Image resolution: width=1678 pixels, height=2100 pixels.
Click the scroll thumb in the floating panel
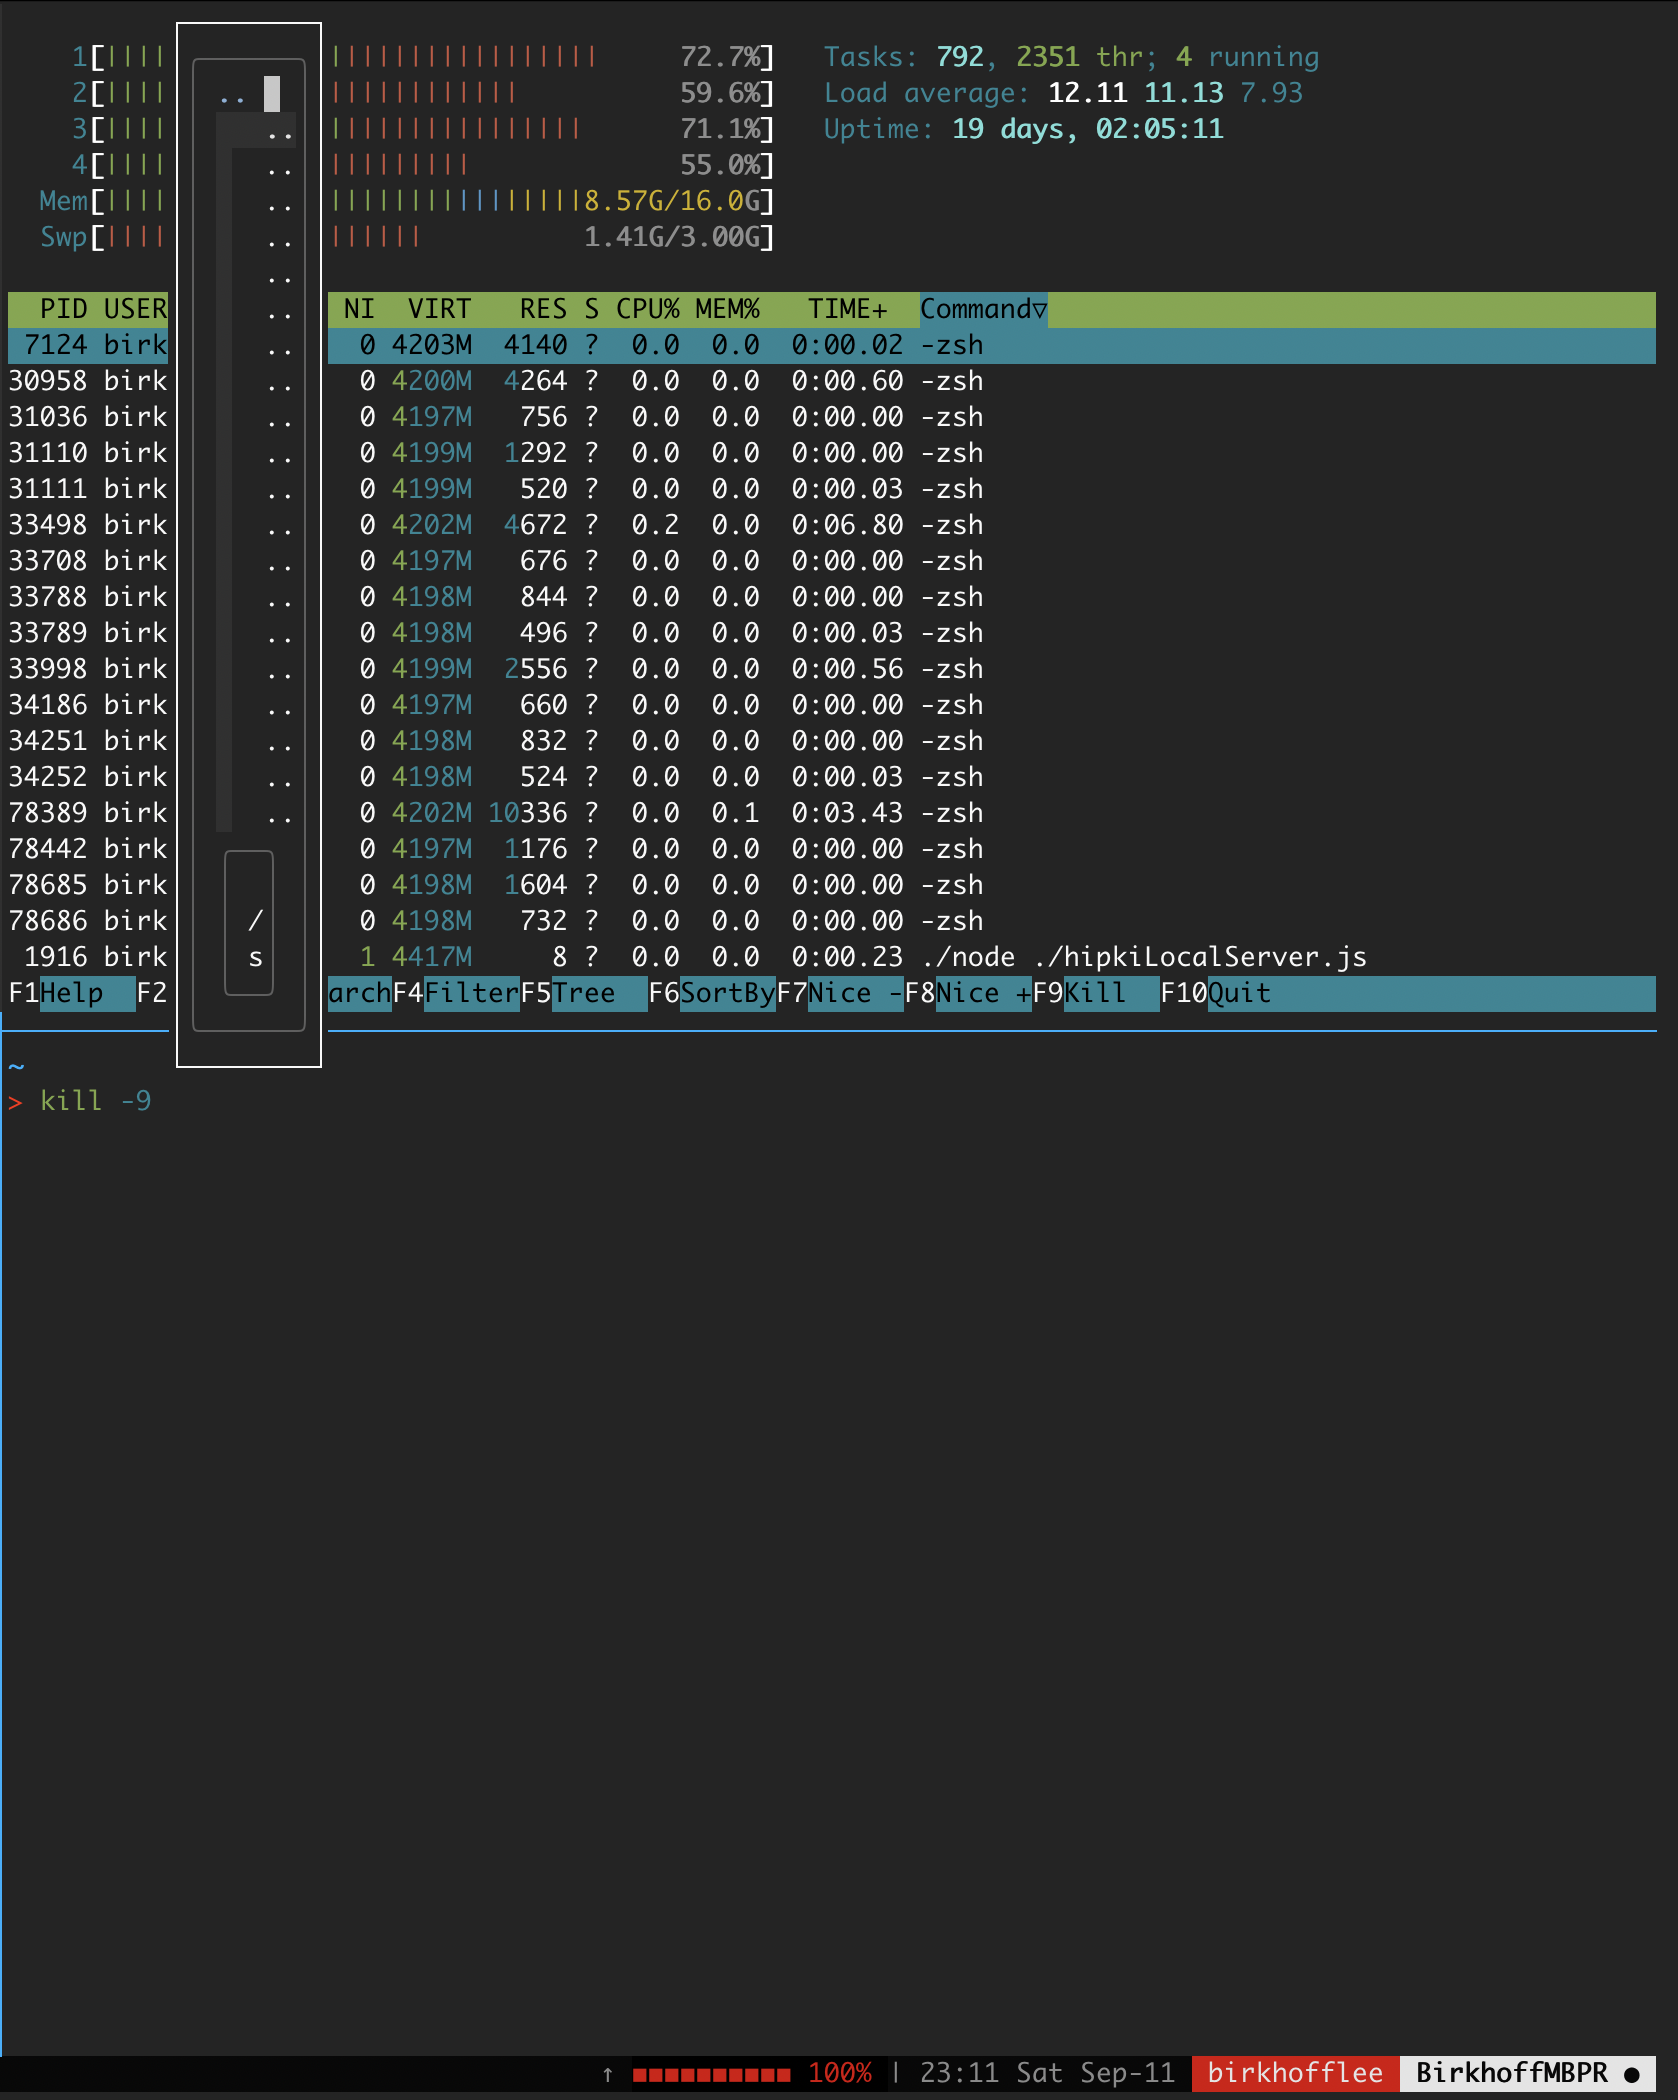(x=271, y=95)
